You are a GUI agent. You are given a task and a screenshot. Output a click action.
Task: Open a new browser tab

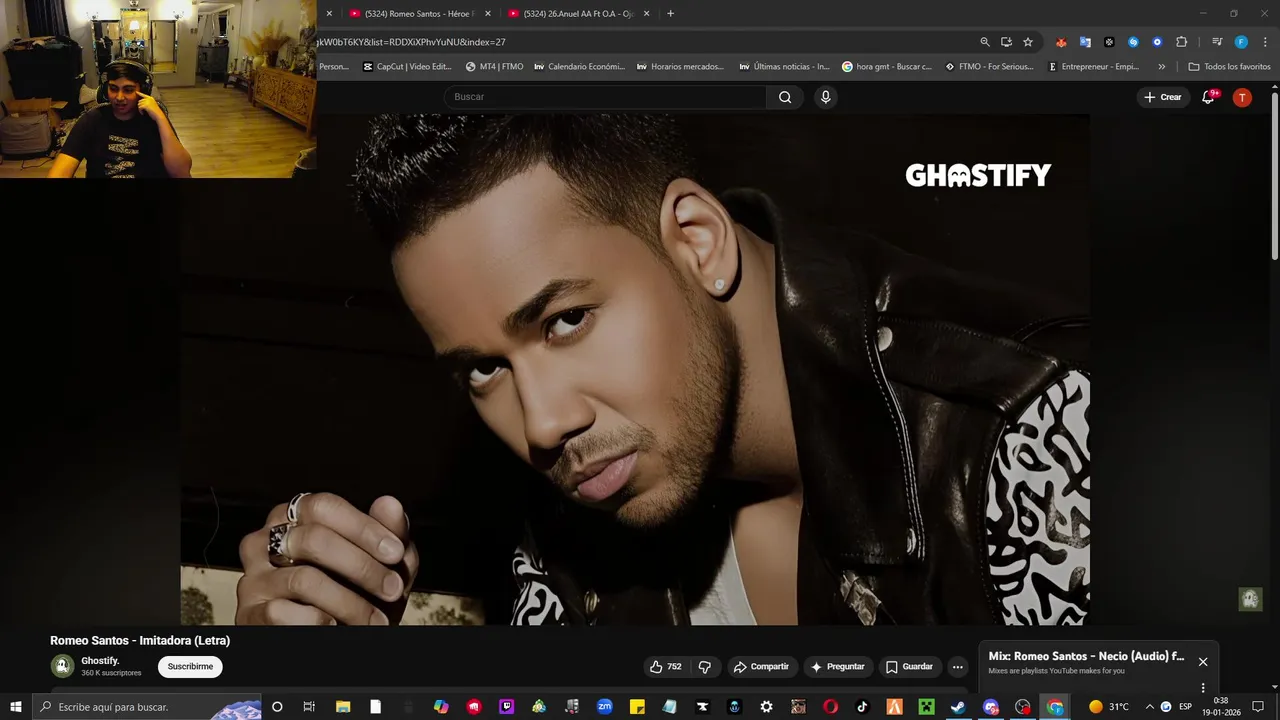(670, 13)
